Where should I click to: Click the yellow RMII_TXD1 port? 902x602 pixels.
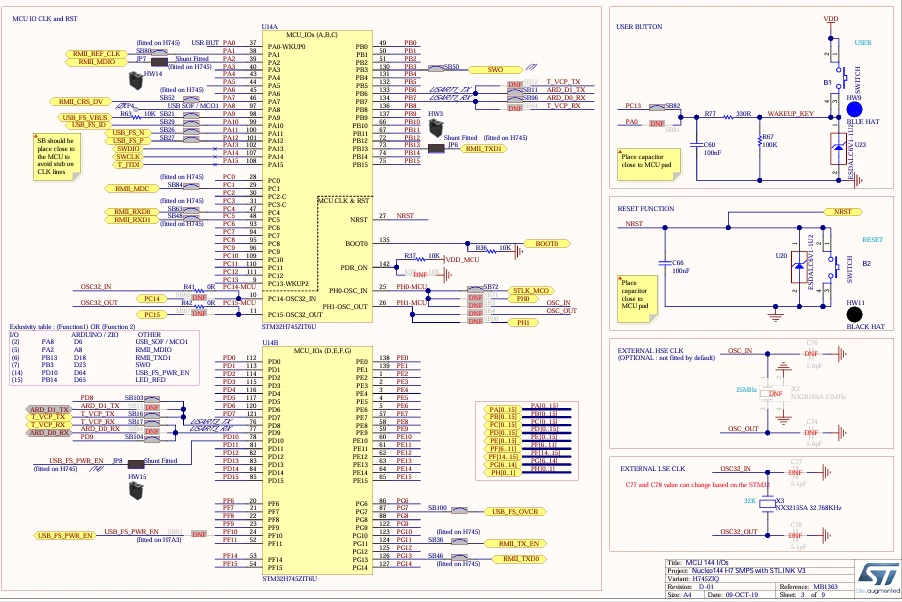point(483,148)
